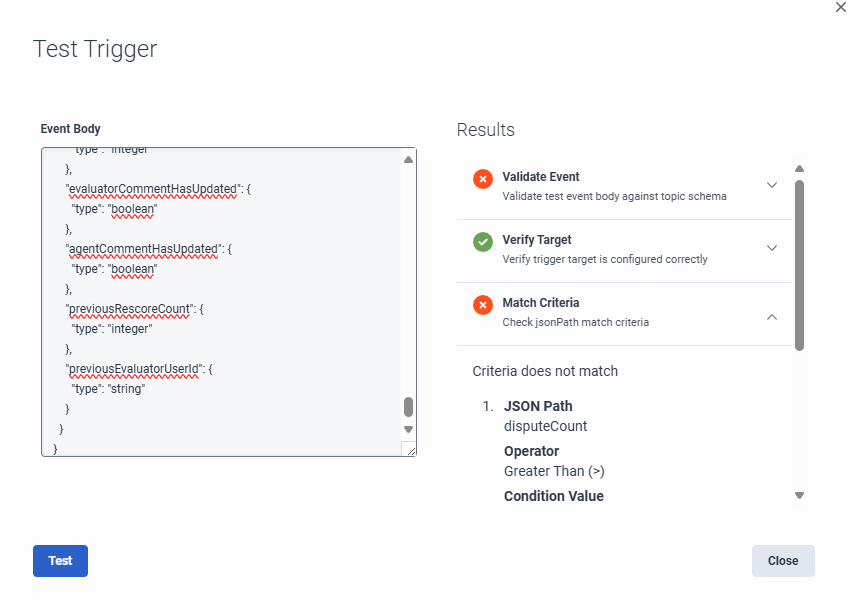
Task: Click the Verify Target heading
Action: [537, 240]
